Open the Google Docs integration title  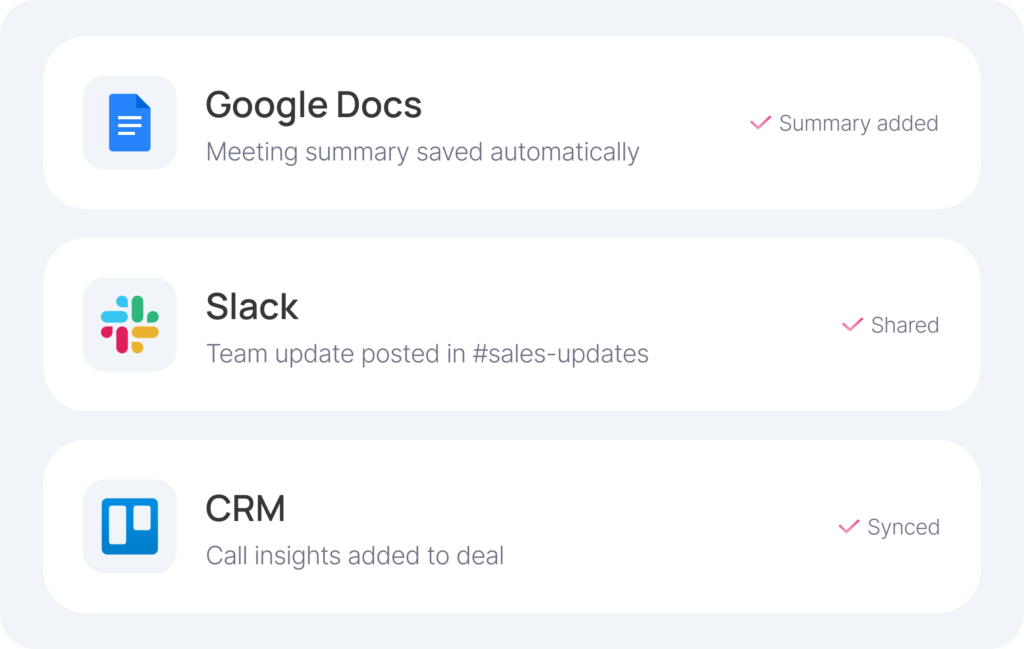tap(313, 105)
